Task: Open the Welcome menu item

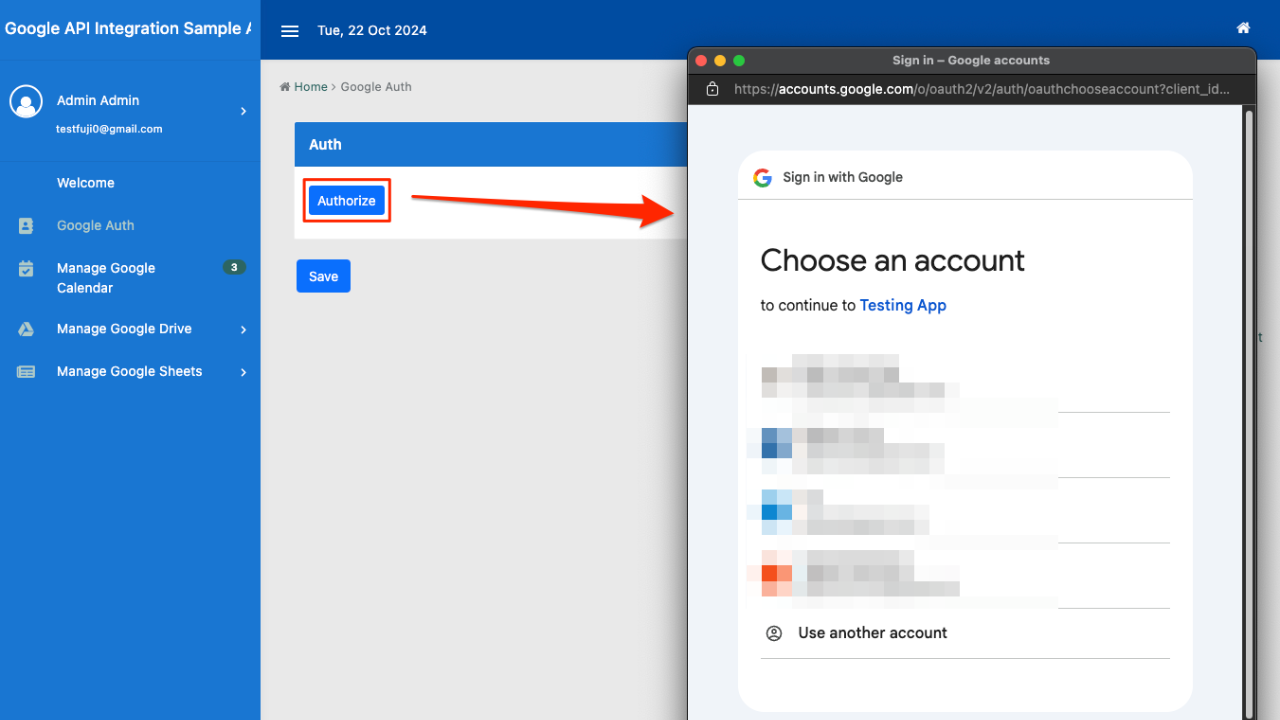Action: point(86,183)
